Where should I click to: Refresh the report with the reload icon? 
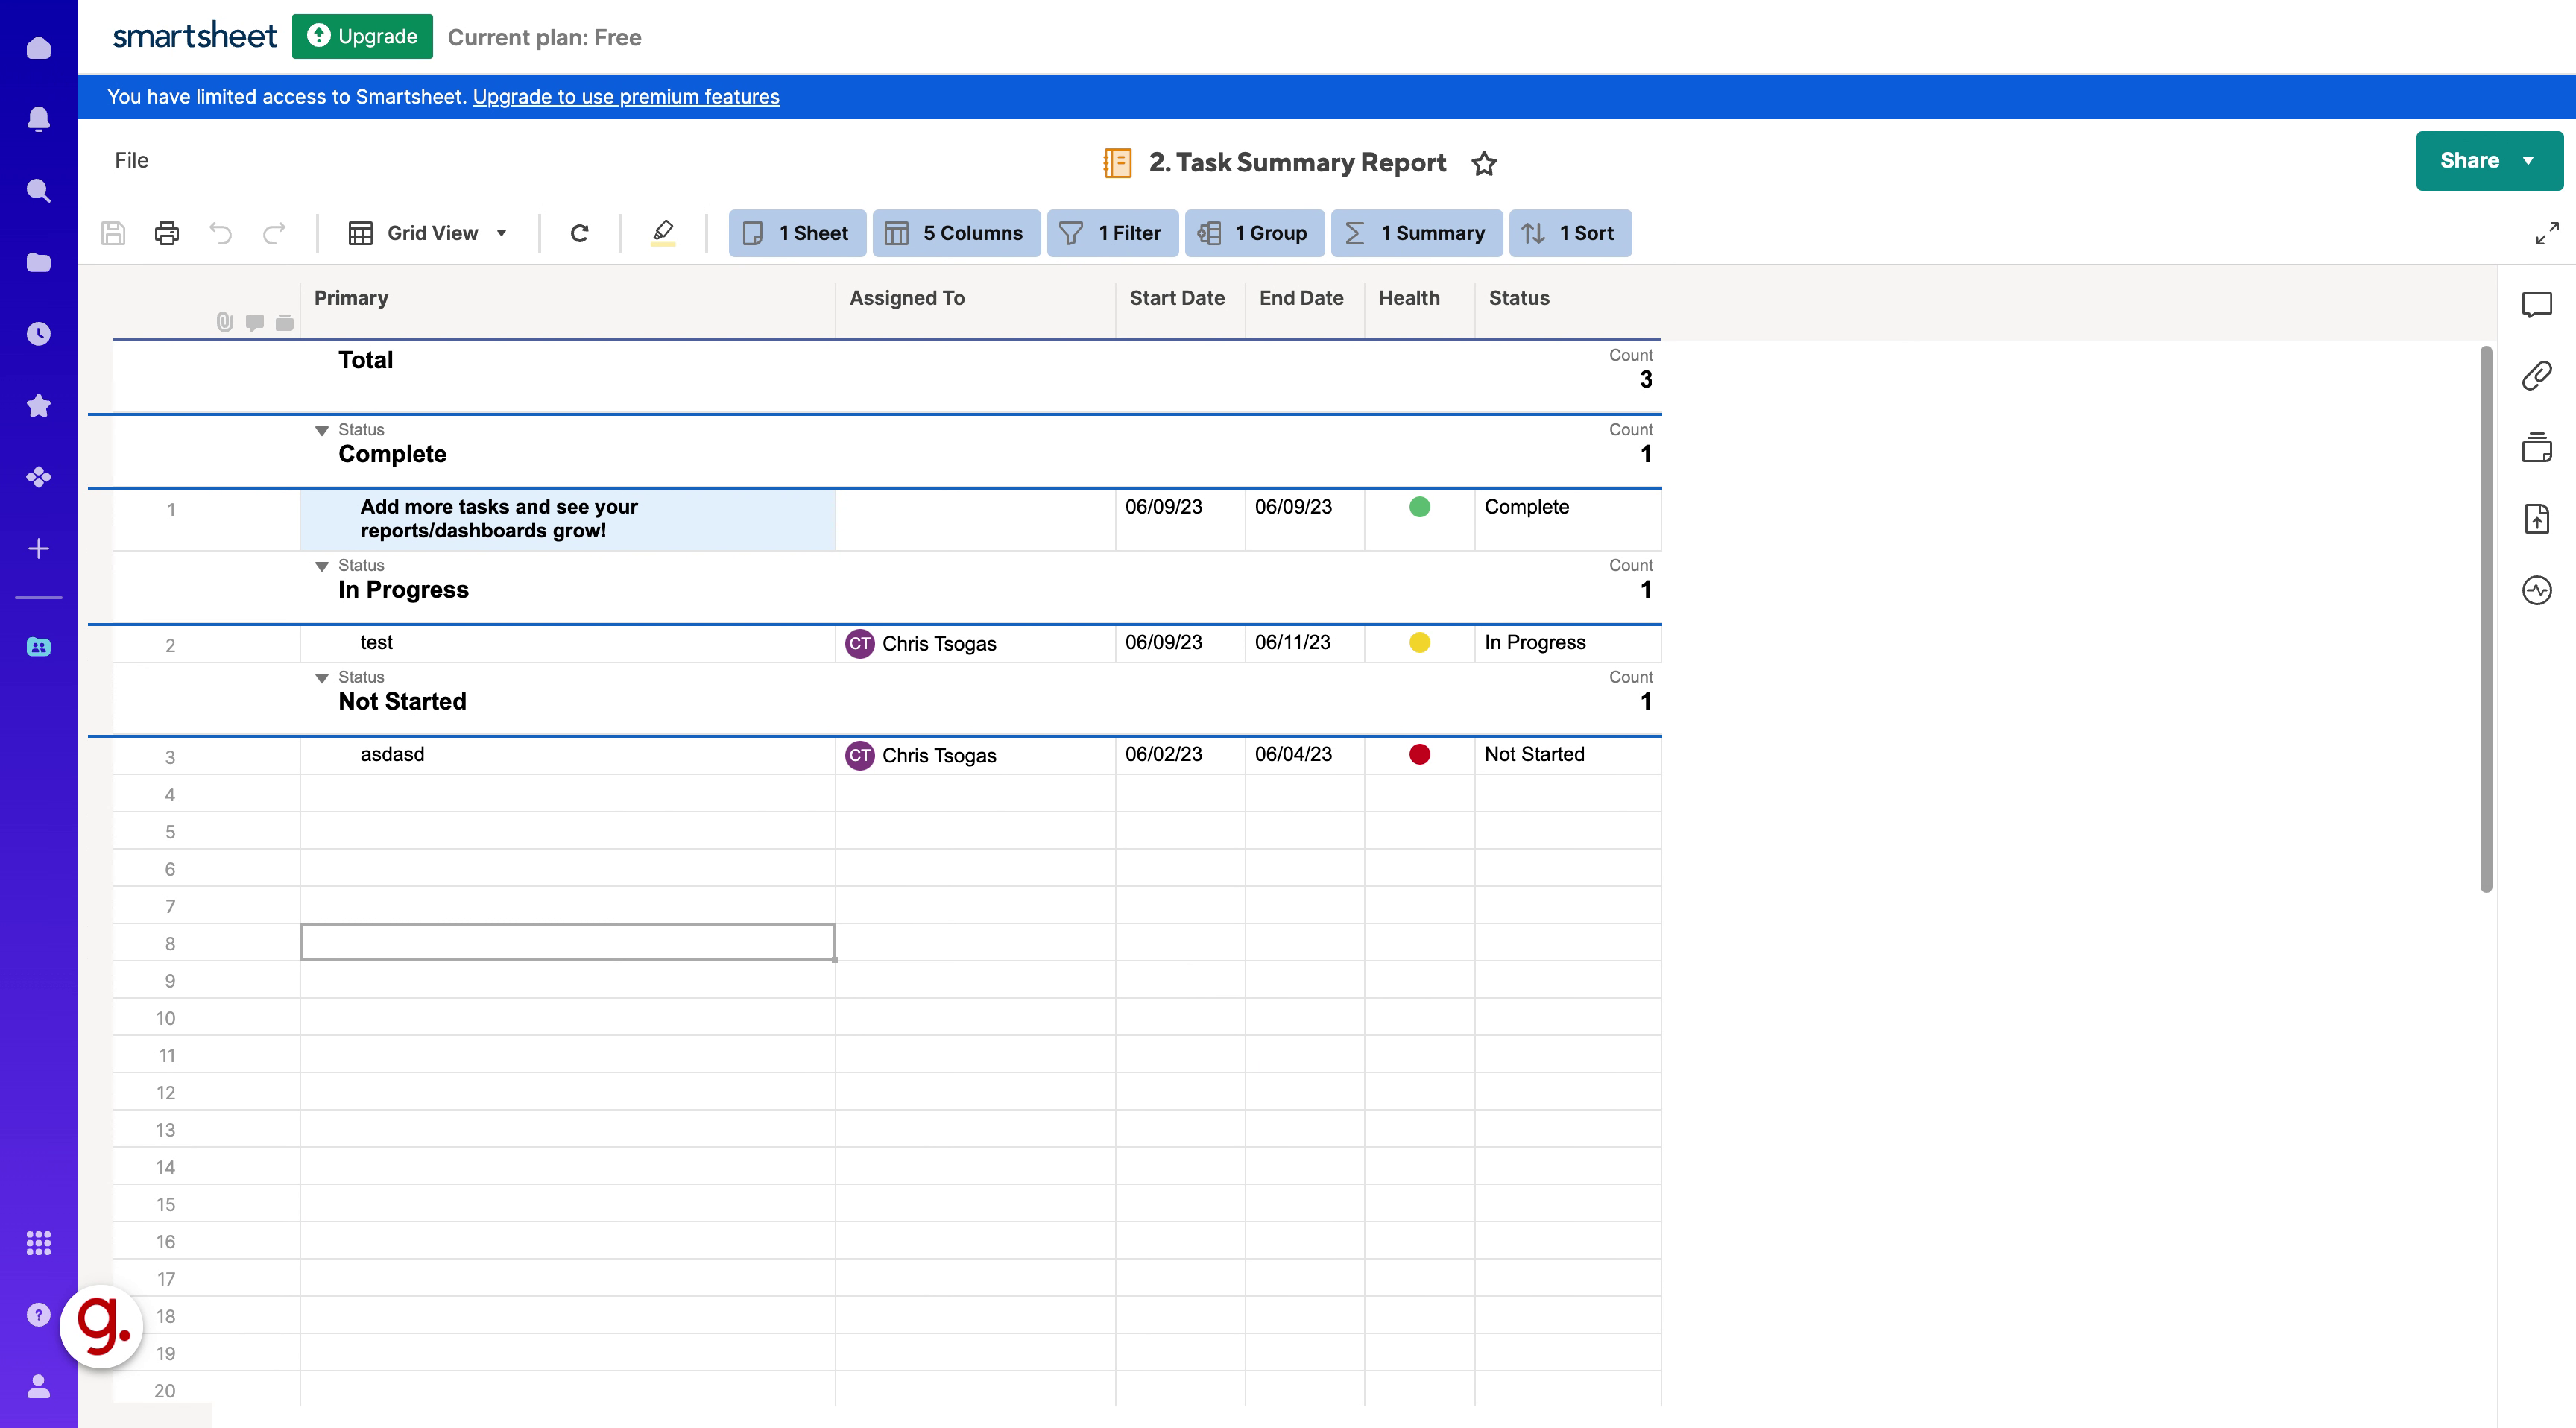(x=580, y=233)
